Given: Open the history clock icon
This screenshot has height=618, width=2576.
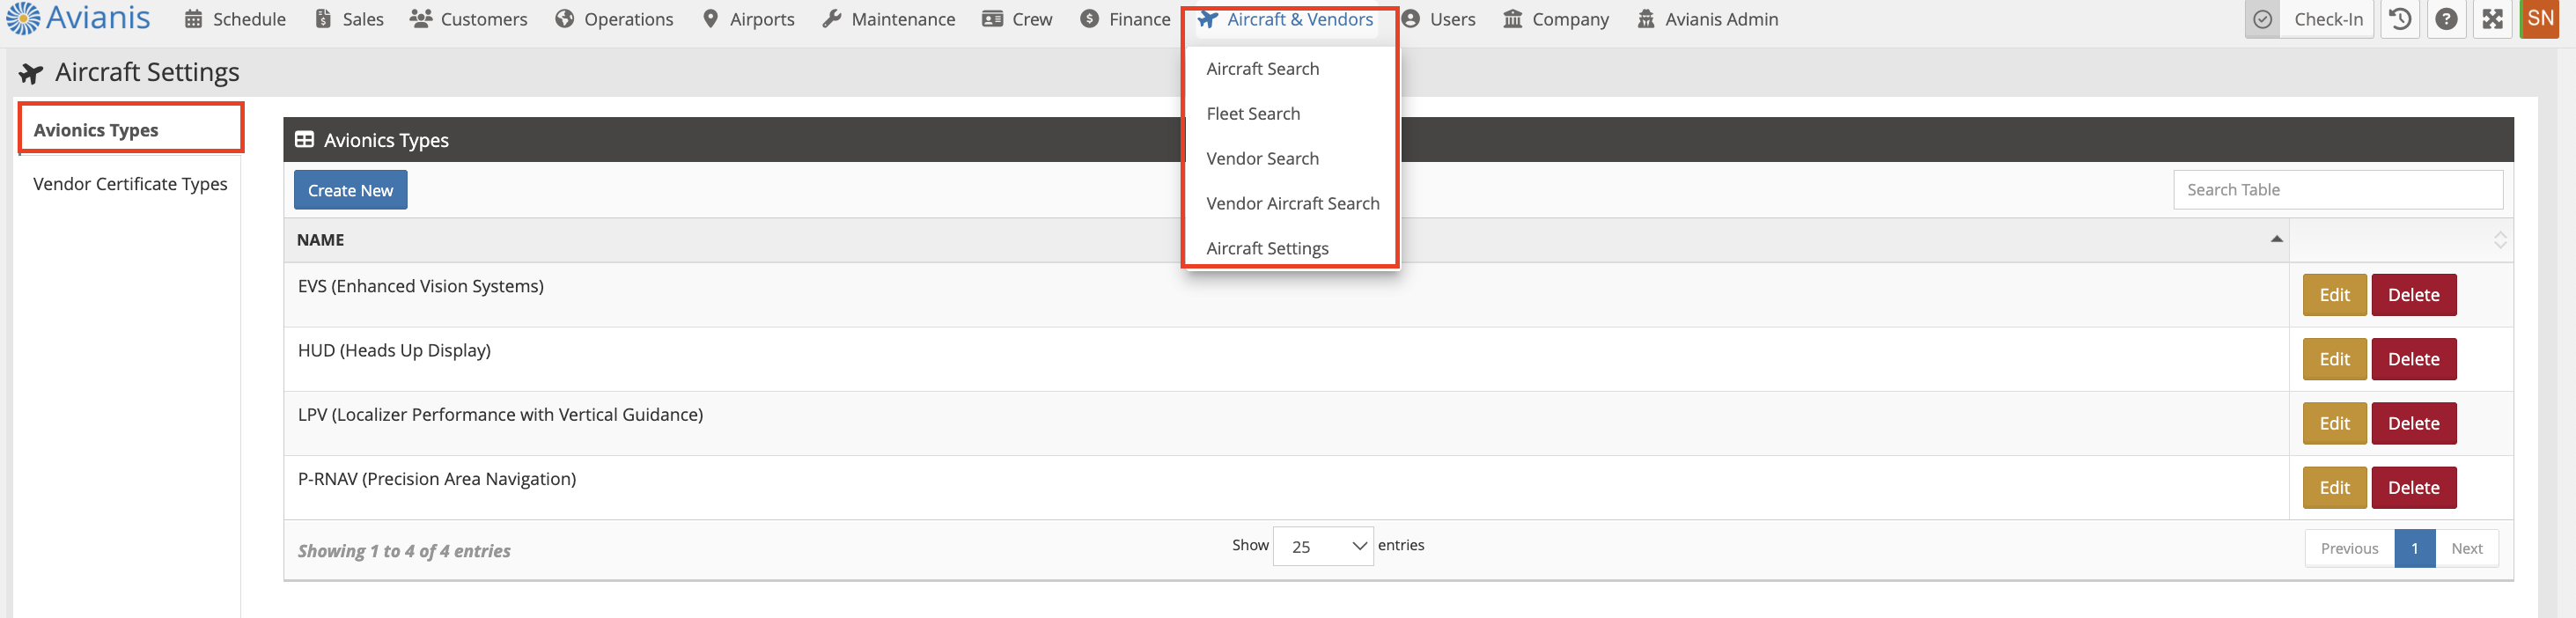Looking at the screenshot, I should 2400,19.
